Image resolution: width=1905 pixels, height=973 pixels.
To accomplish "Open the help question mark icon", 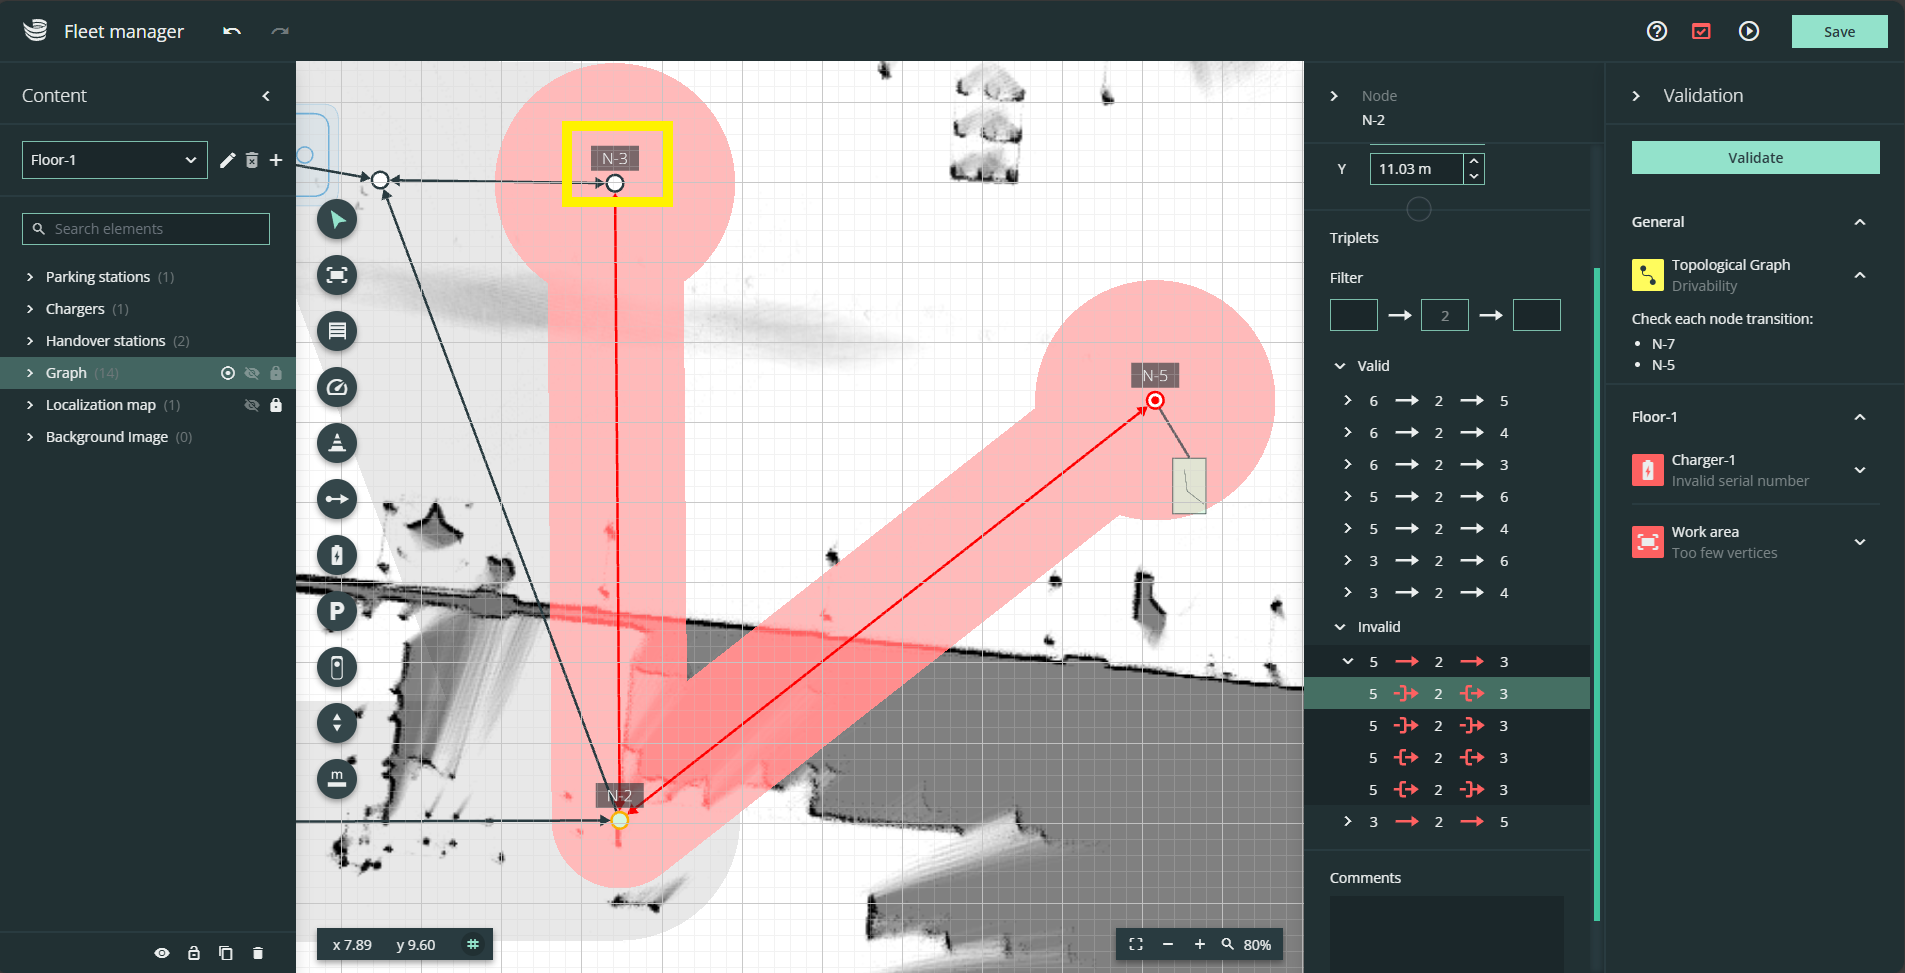I will (x=1656, y=32).
